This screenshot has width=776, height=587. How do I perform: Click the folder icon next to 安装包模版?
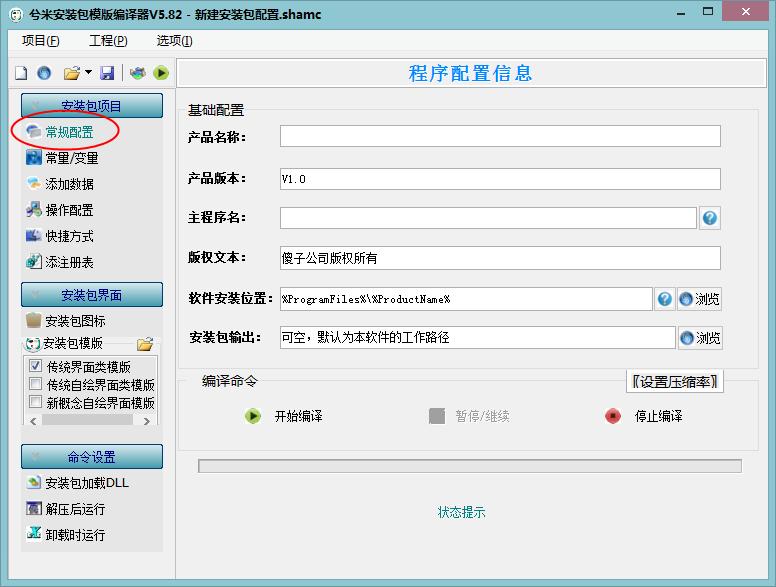[x=146, y=343]
